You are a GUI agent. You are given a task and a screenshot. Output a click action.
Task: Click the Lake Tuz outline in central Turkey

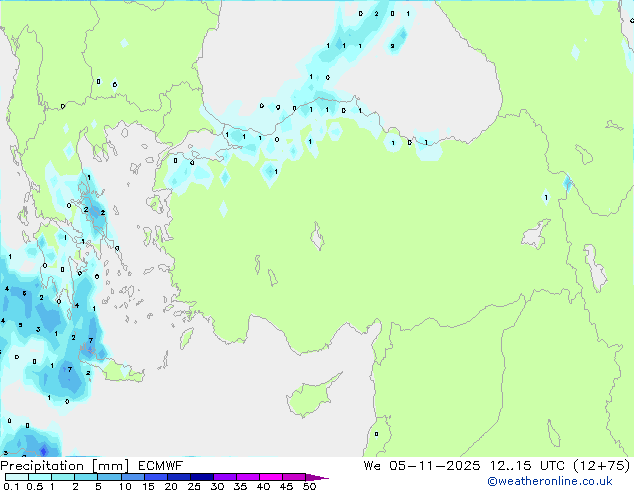click(317, 237)
